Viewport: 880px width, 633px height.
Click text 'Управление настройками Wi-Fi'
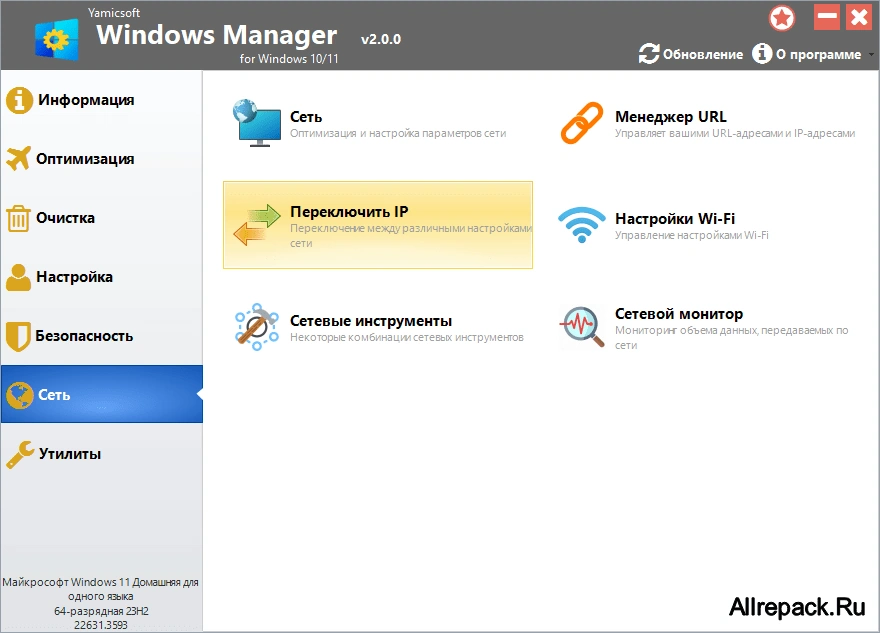coord(692,235)
